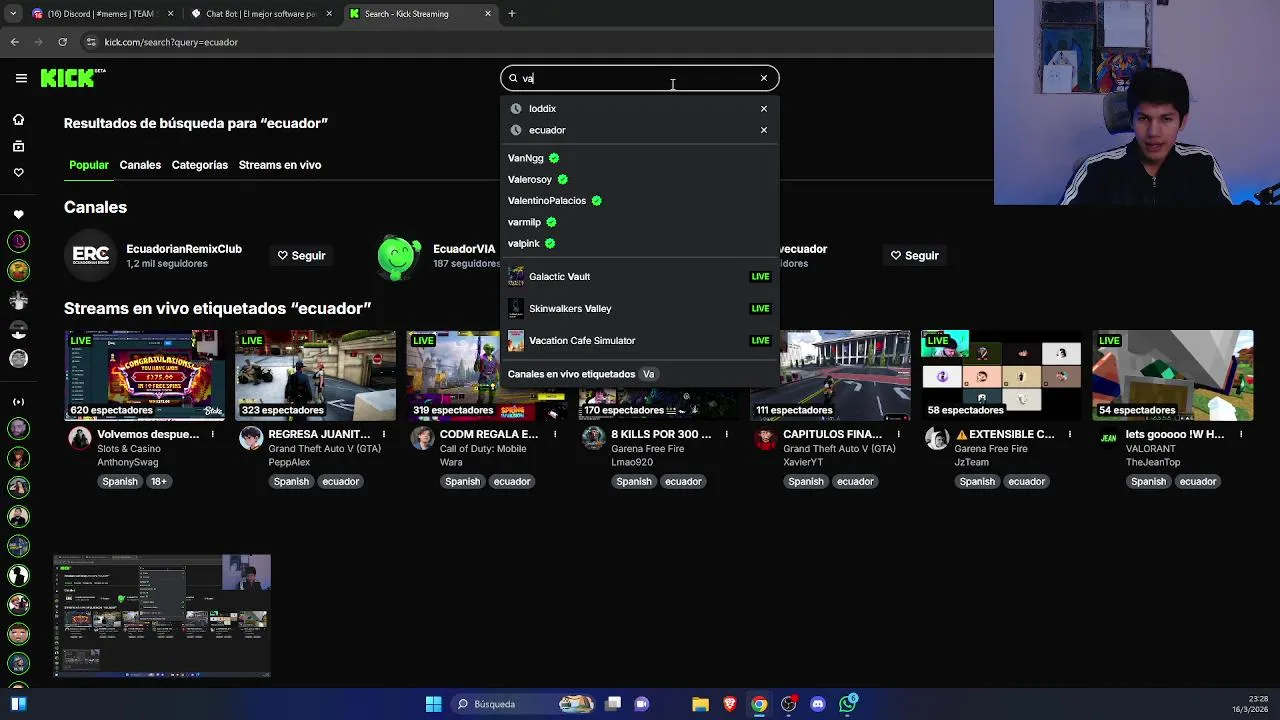Open options for CAPITULOS FINA... stream
The height and width of the screenshot is (720, 1280).
pyautogui.click(x=897, y=435)
